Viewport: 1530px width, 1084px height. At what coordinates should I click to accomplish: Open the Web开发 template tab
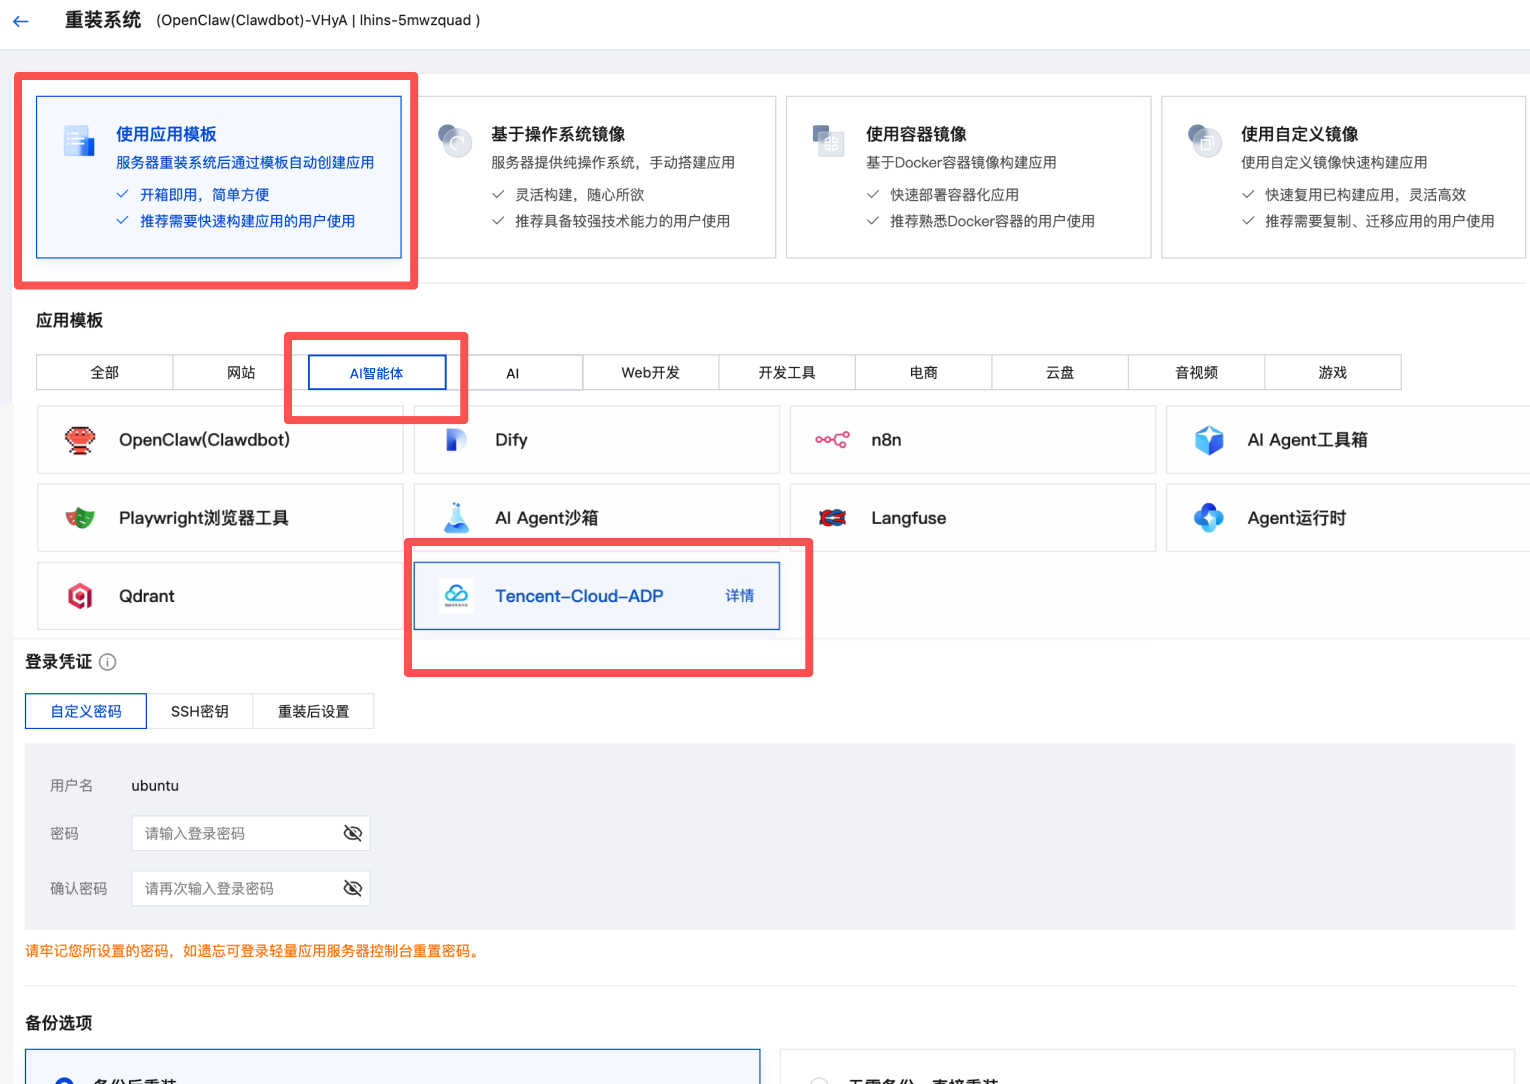[x=651, y=372]
